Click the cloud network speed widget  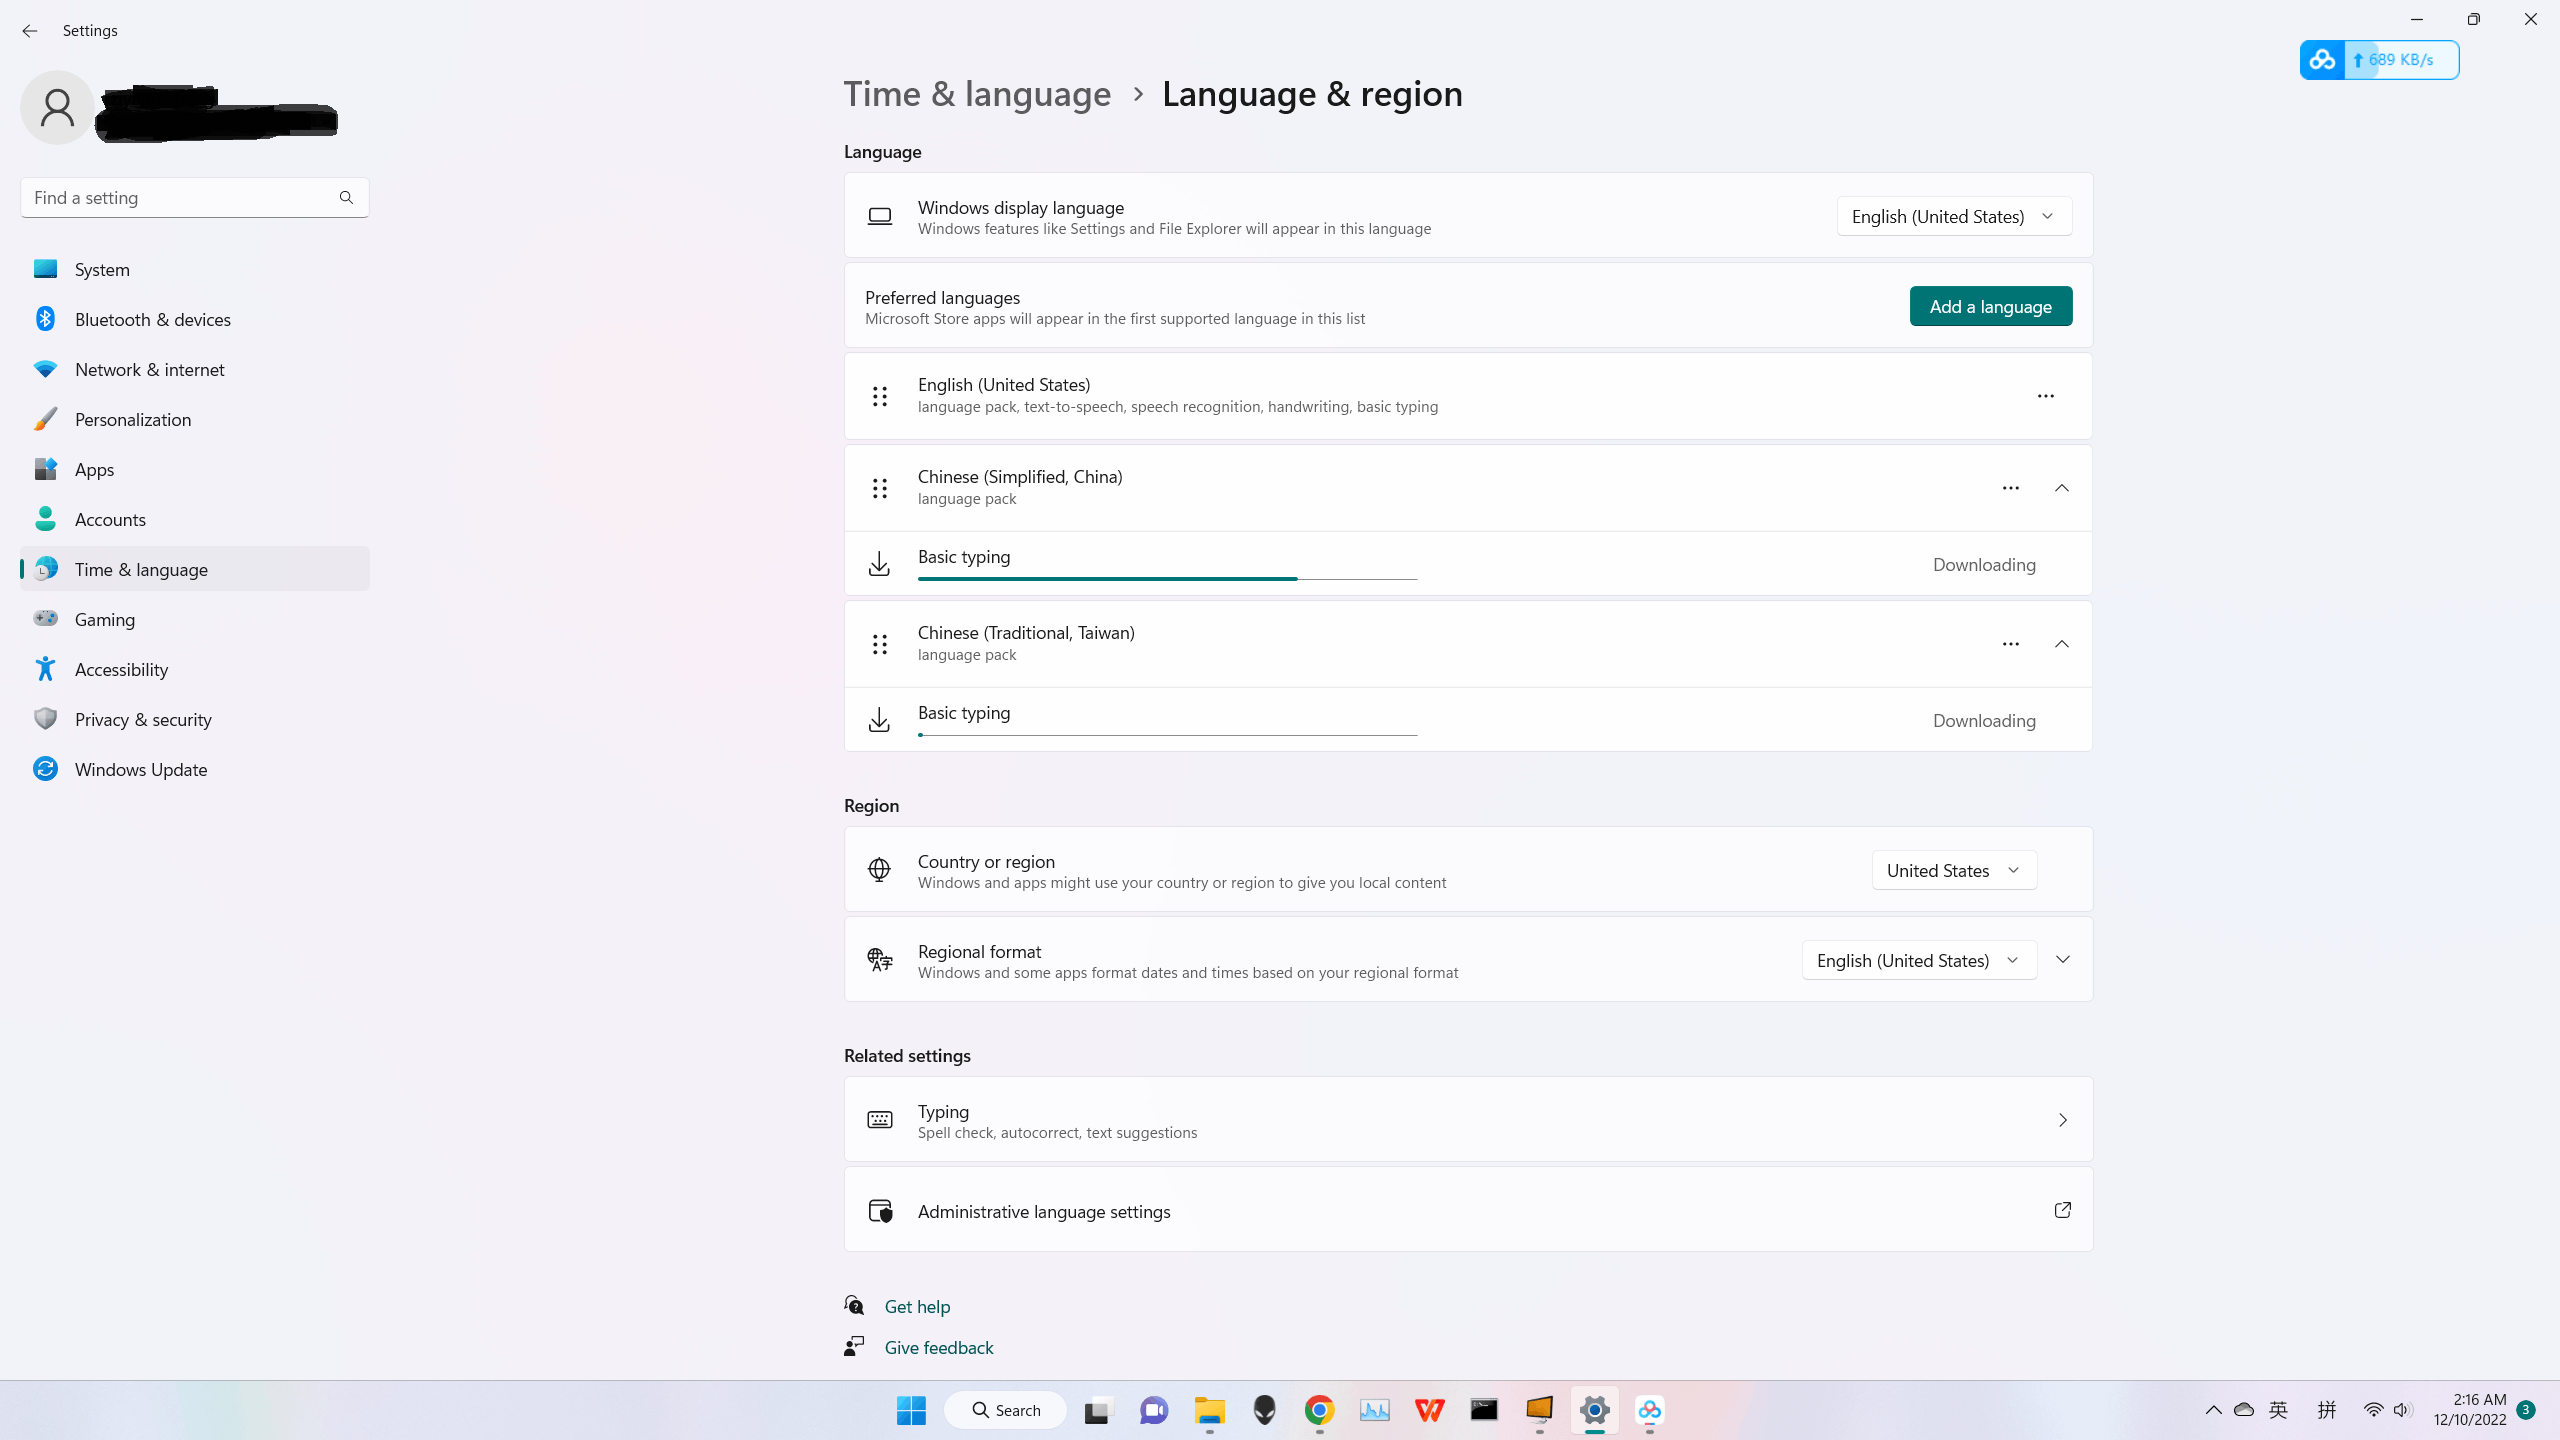(2378, 60)
